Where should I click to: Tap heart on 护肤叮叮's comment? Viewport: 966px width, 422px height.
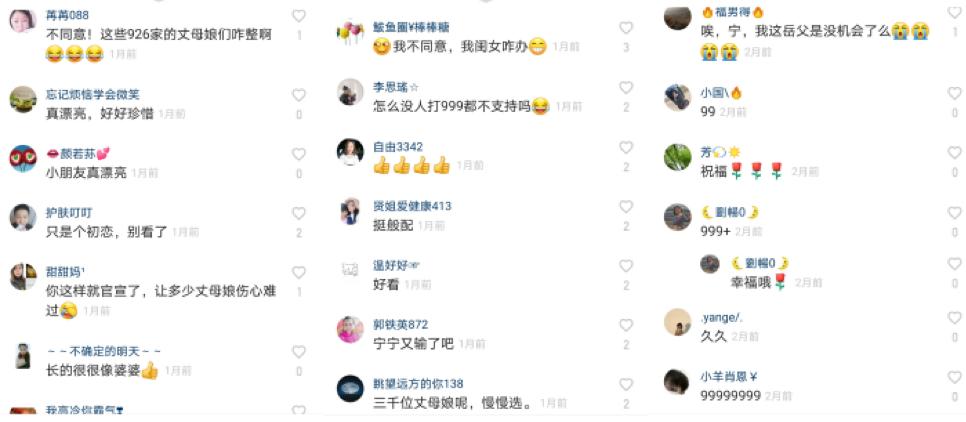[x=299, y=213]
